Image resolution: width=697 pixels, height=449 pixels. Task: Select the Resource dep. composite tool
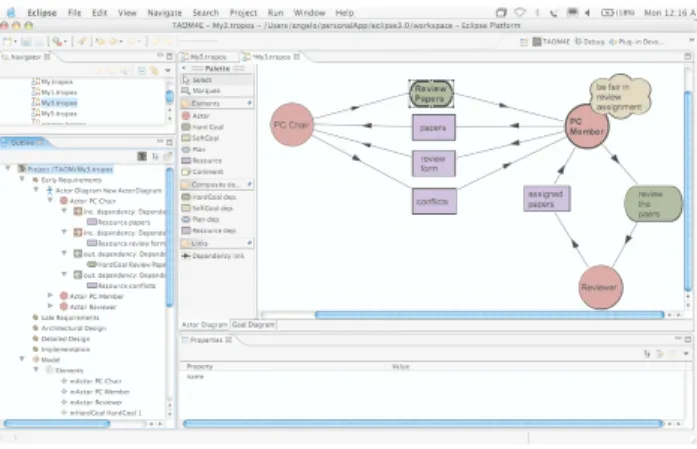point(216,230)
